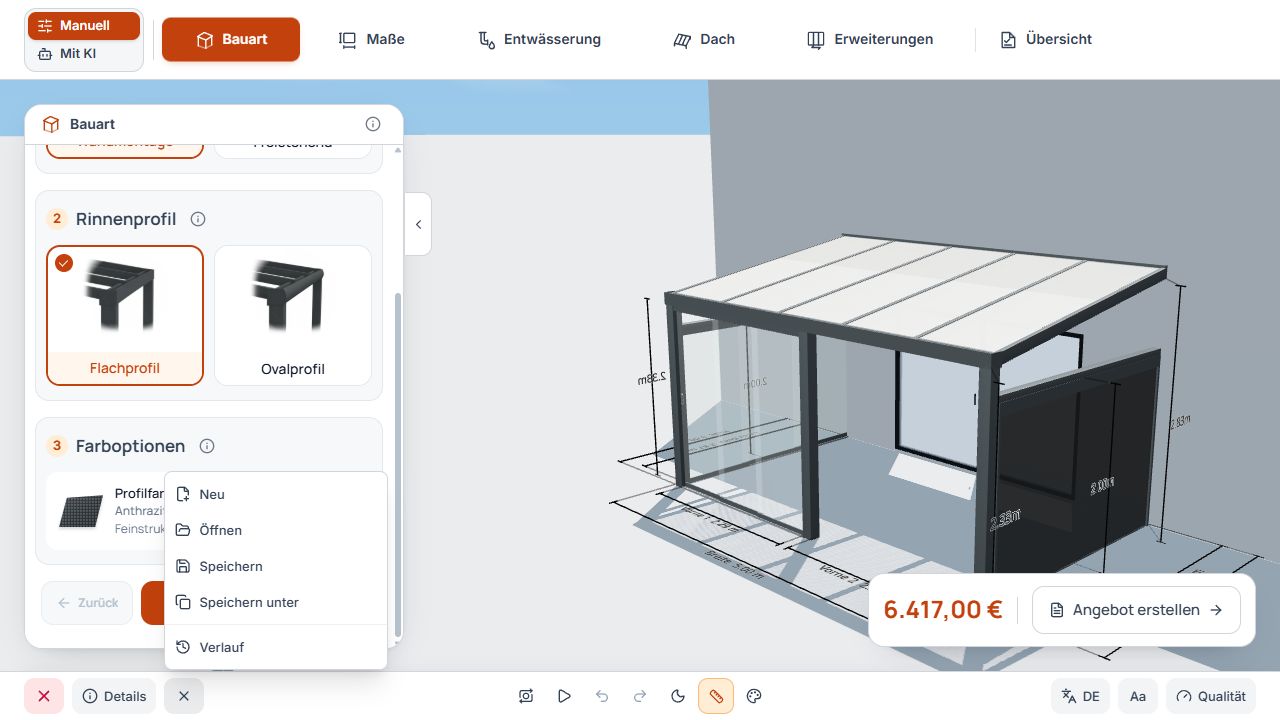
Task: Collapse the side panel with chevron
Action: tap(418, 224)
